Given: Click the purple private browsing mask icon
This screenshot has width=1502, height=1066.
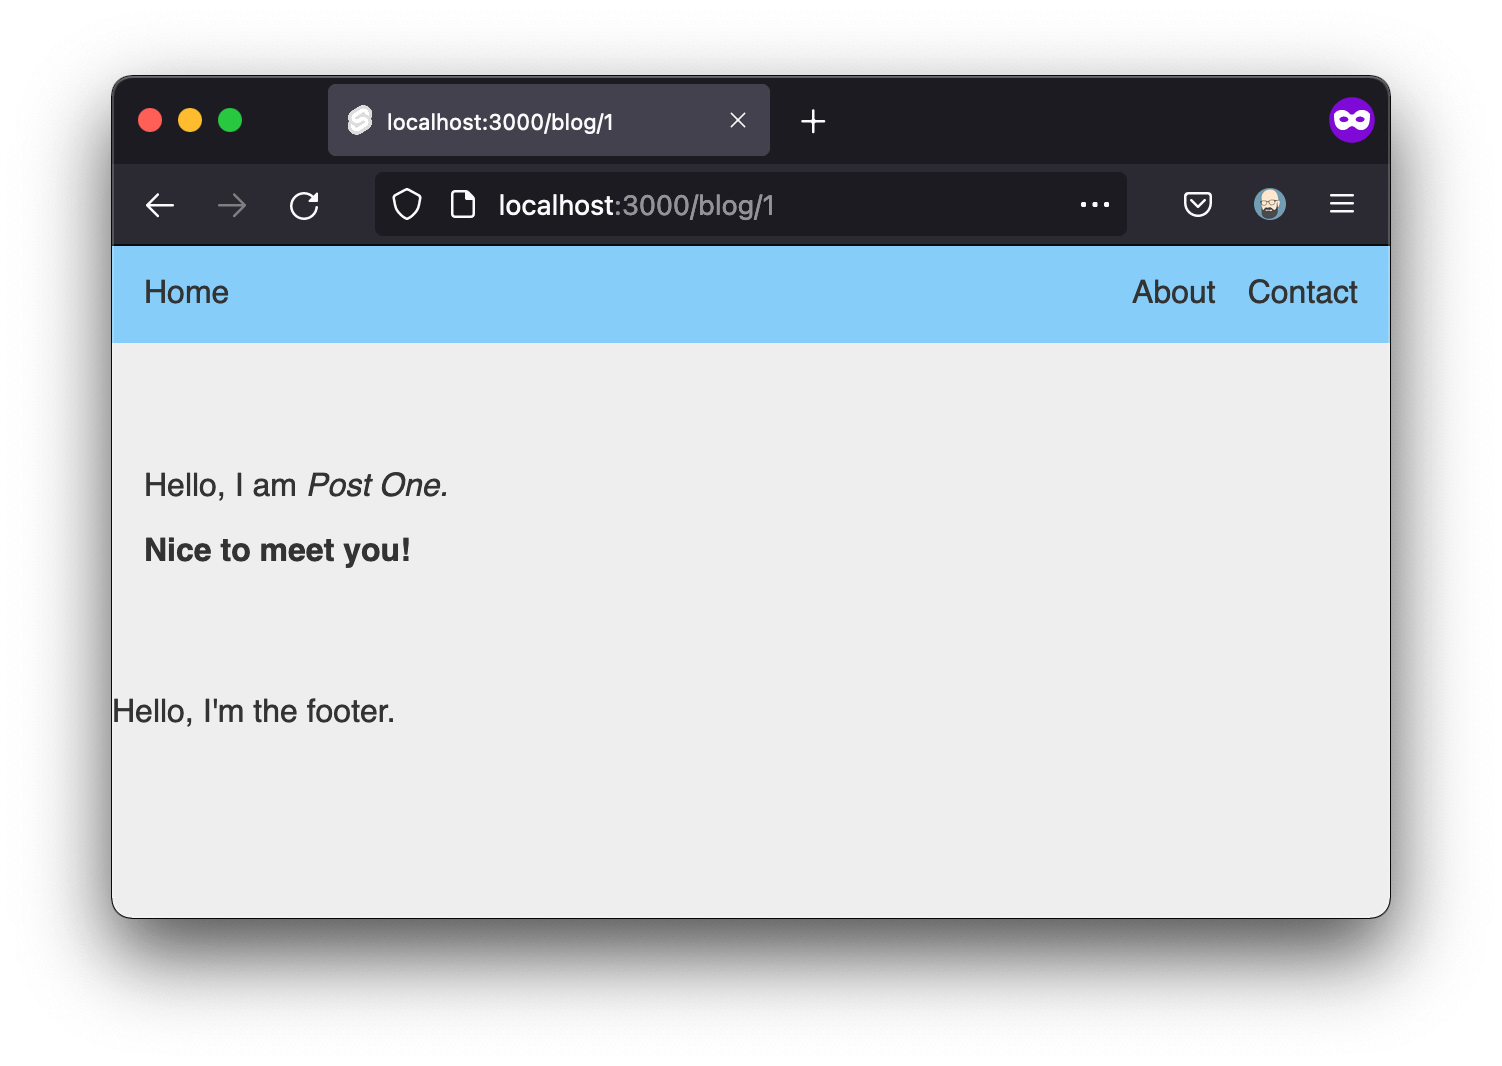Looking at the screenshot, I should click(x=1352, y=120).
